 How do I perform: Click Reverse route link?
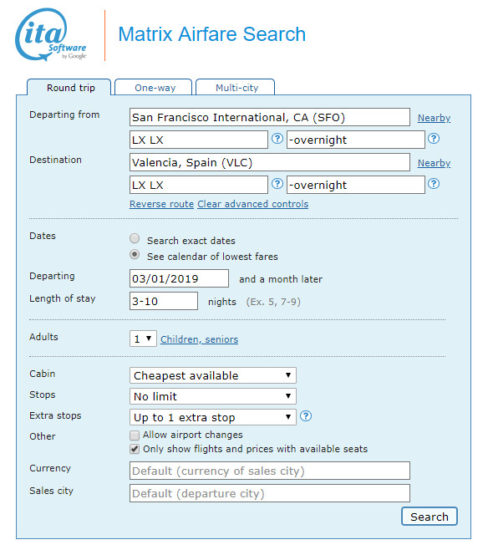coord(161,204)
